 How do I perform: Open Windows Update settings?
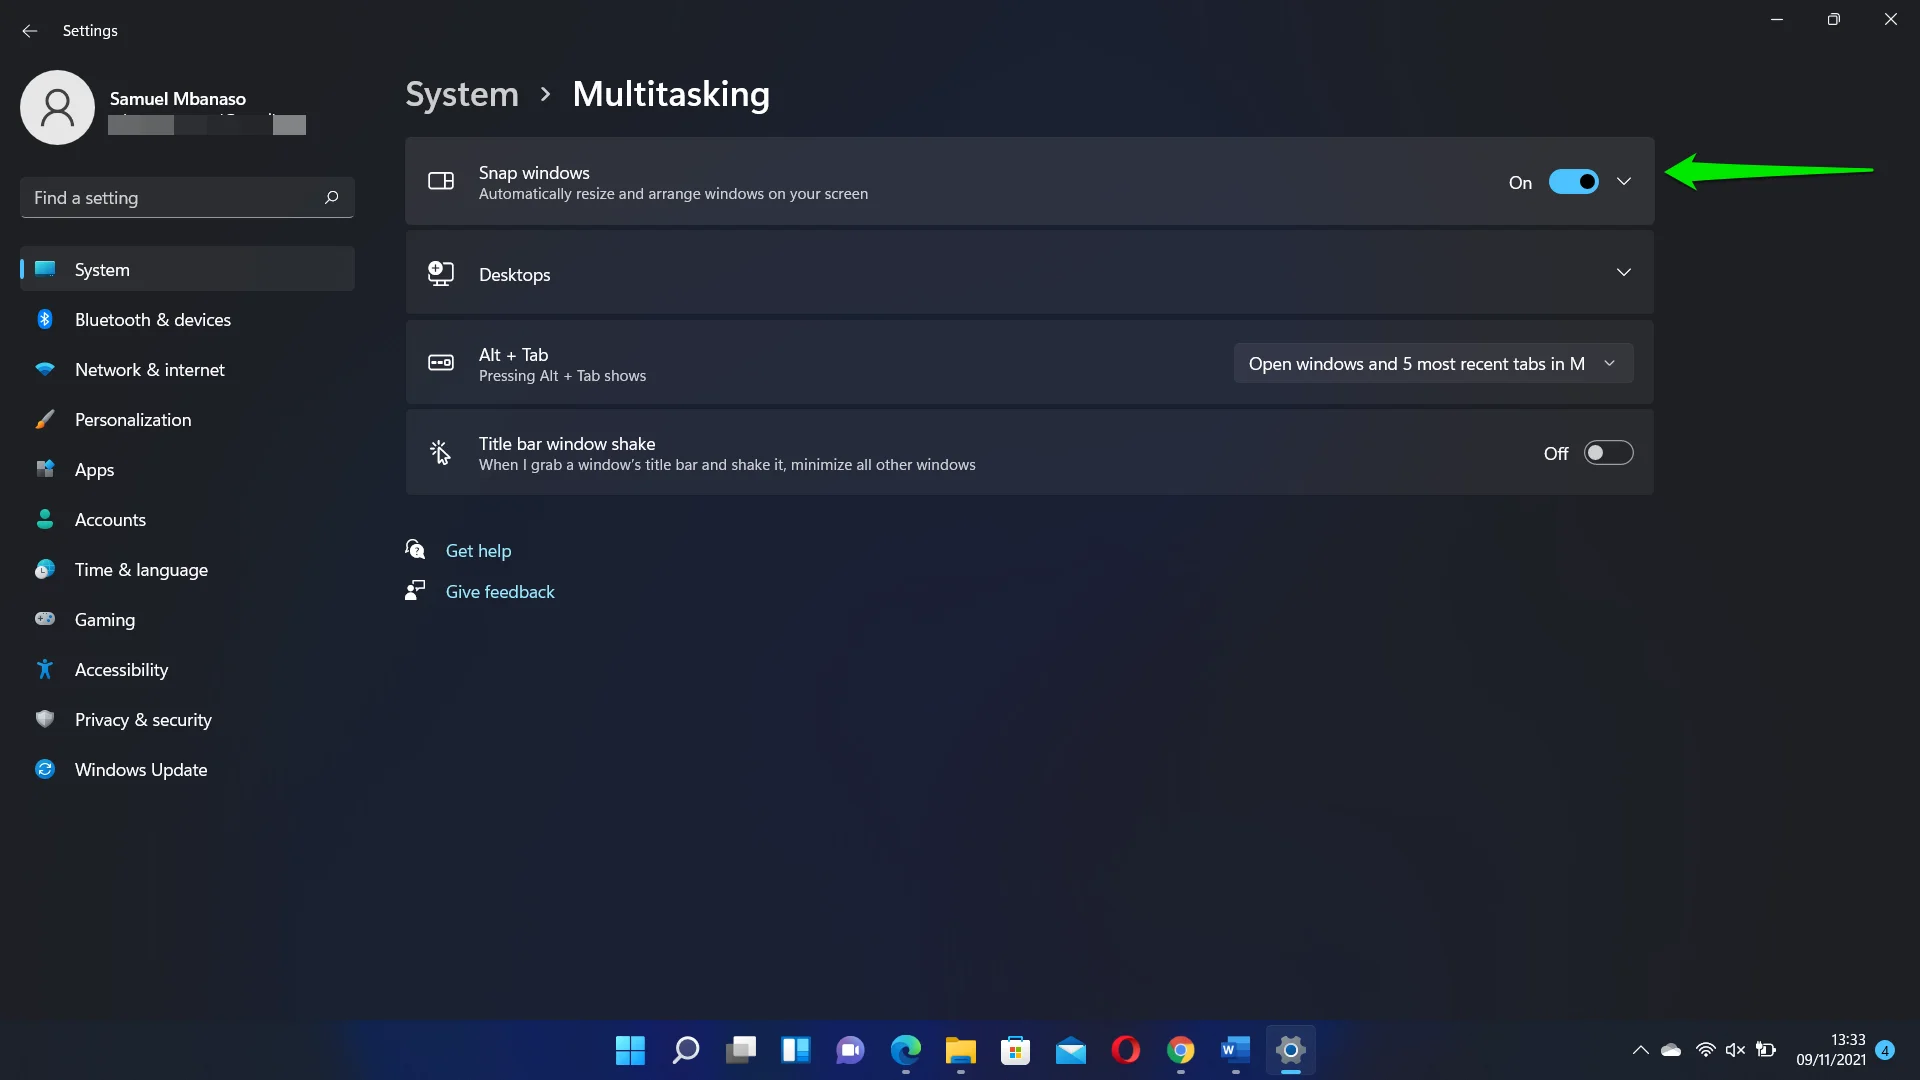[x=141, y=767]
